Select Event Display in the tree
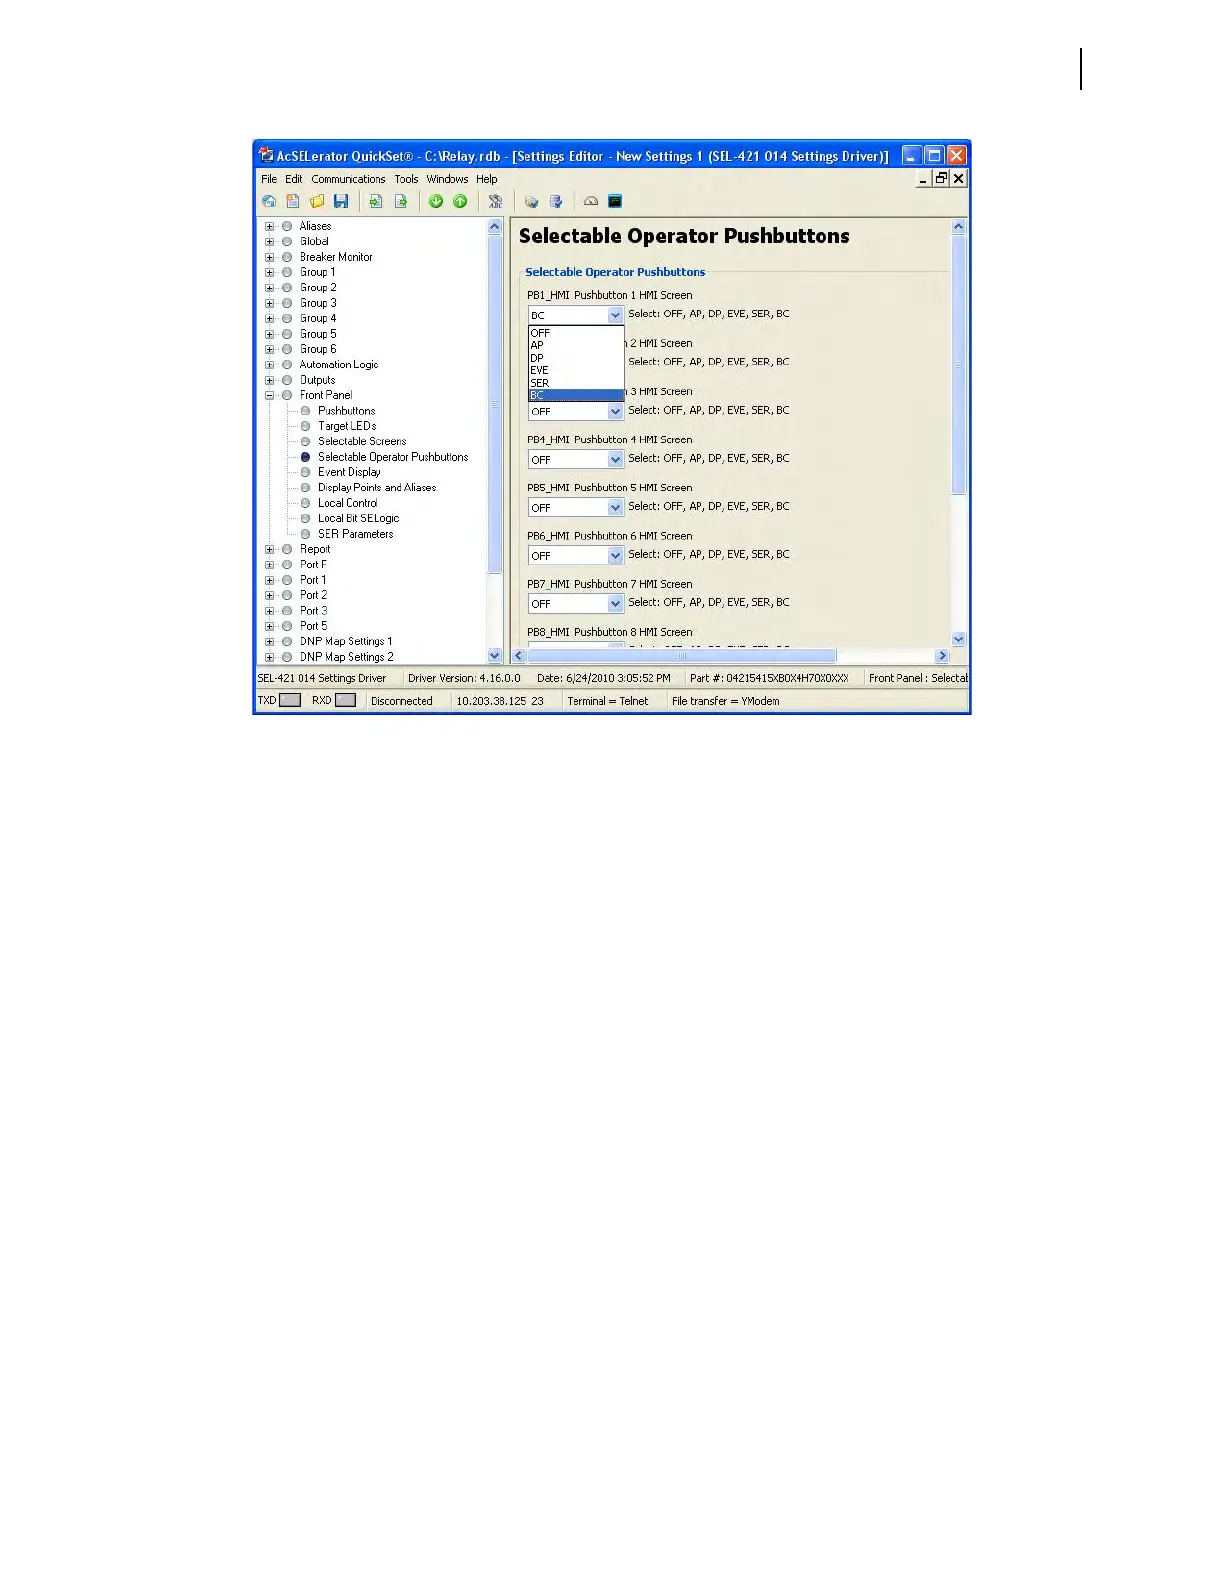The height and width of the screenshot is (1584, 1224). 349,472
